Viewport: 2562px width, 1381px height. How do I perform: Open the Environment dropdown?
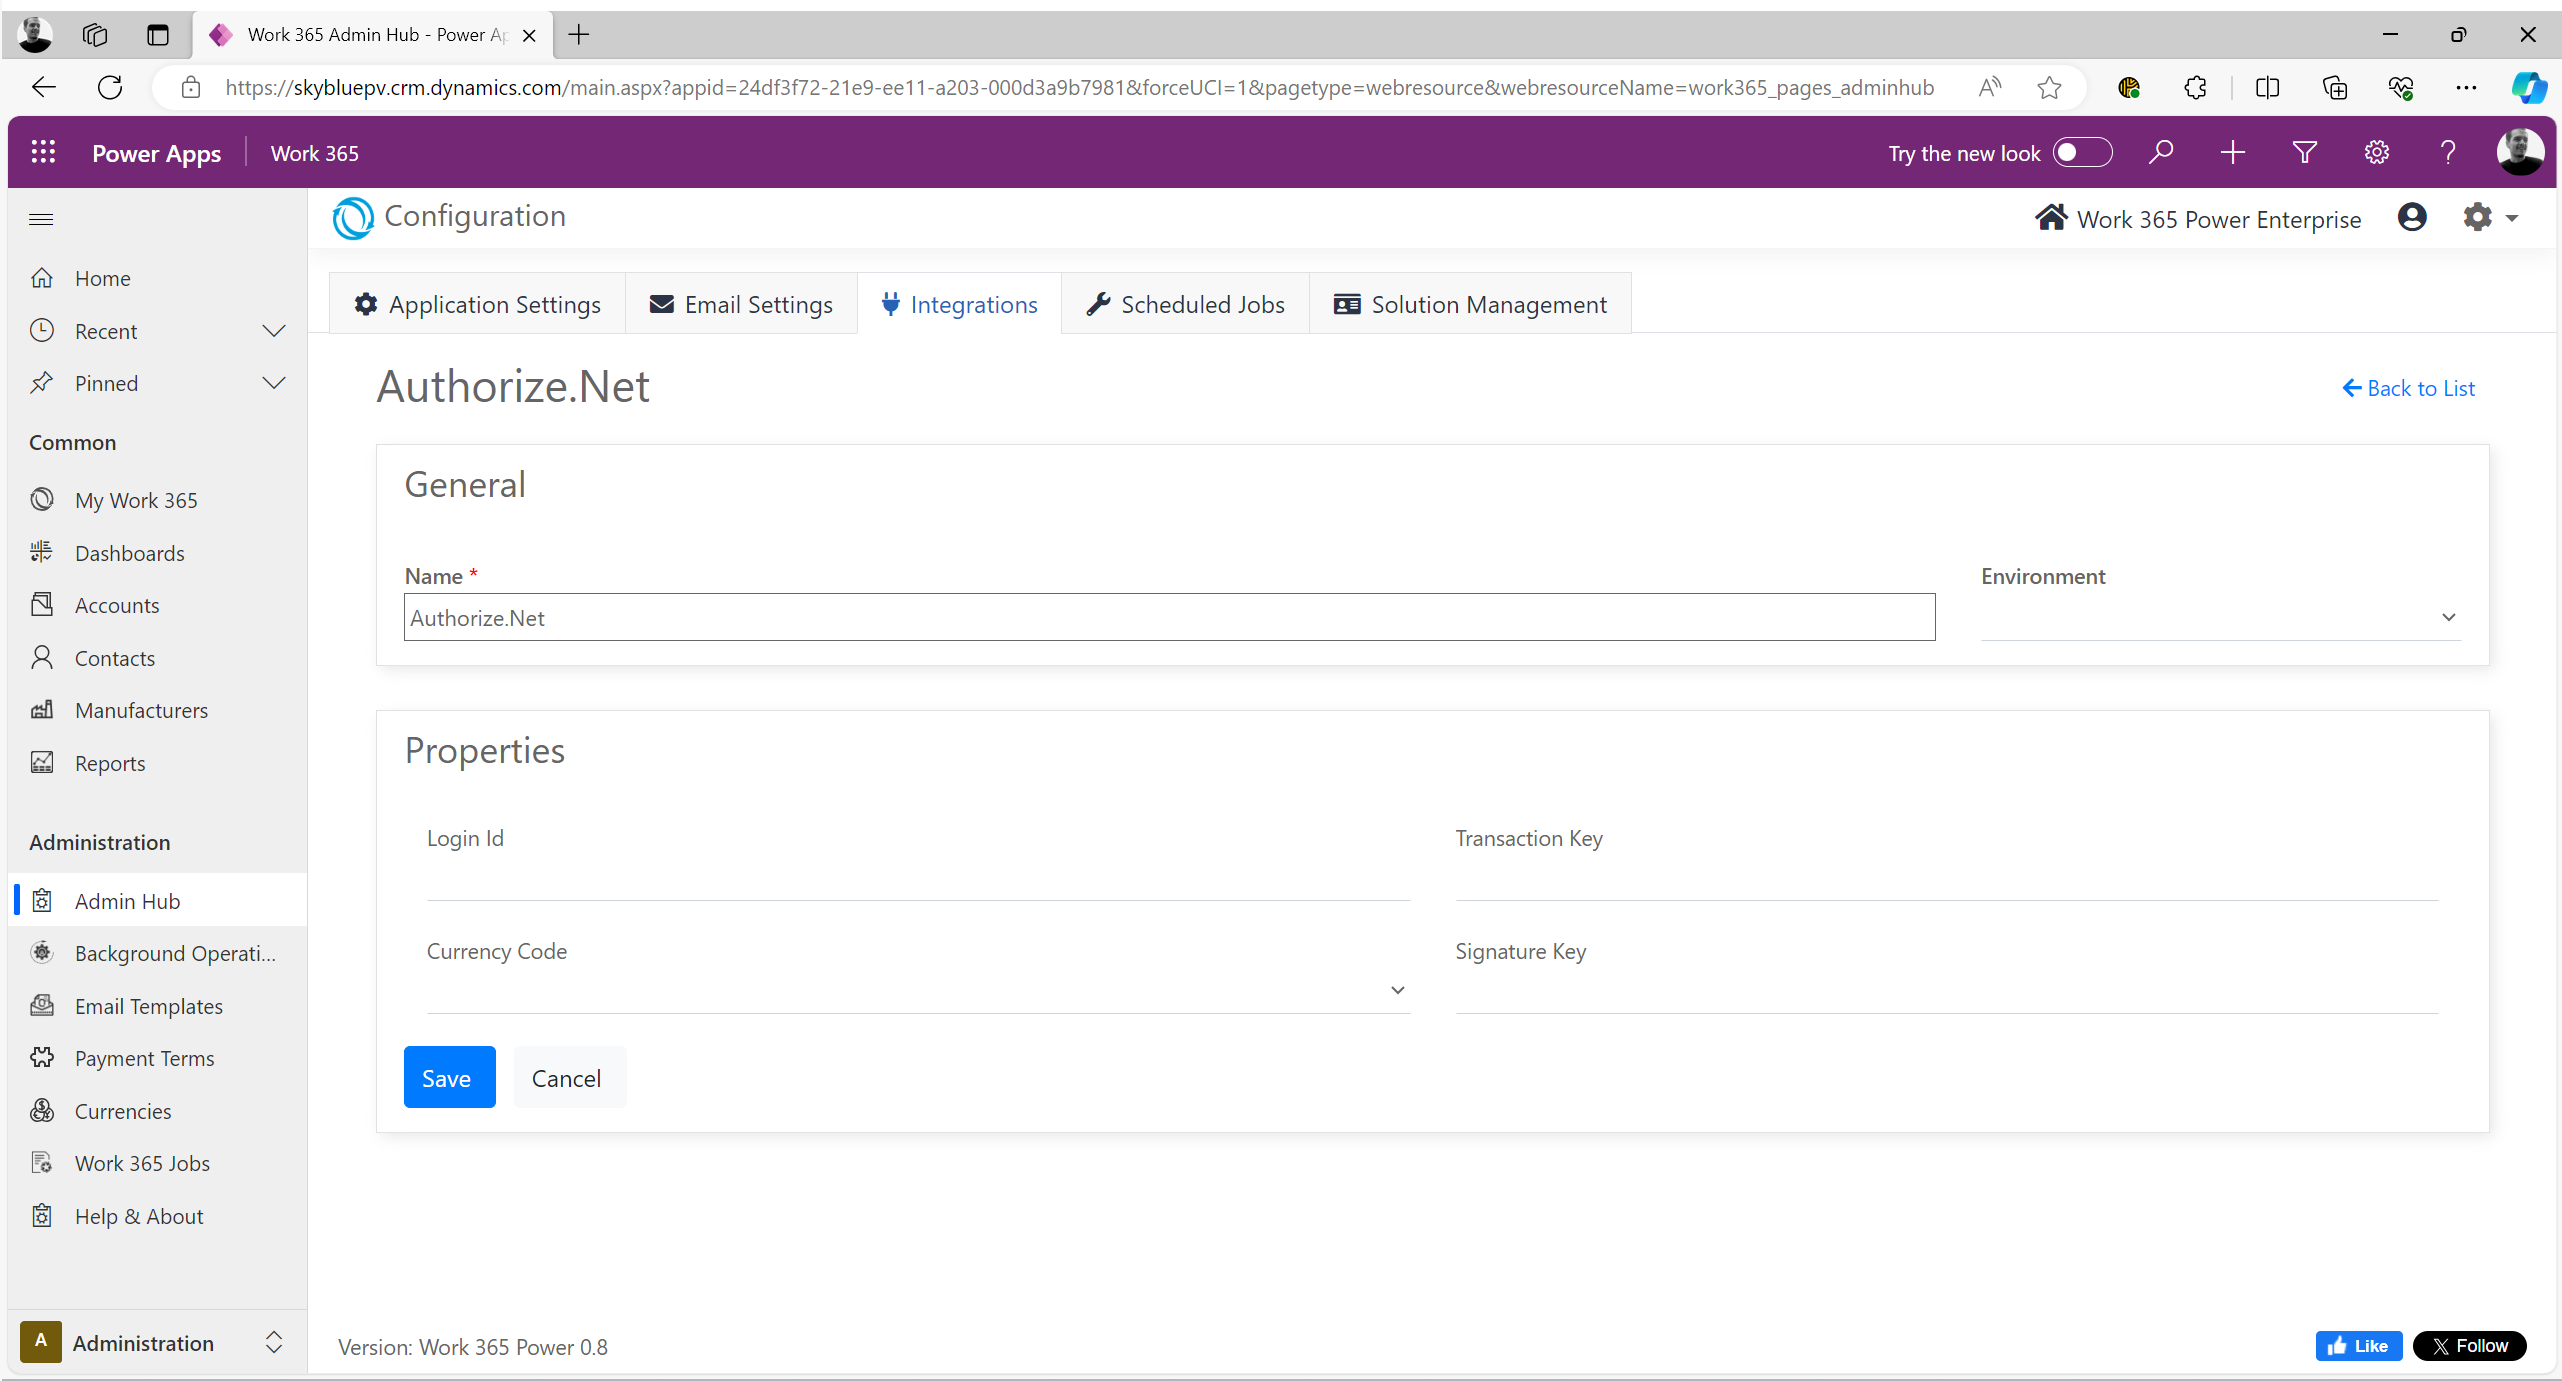[x=2220, y=617]
